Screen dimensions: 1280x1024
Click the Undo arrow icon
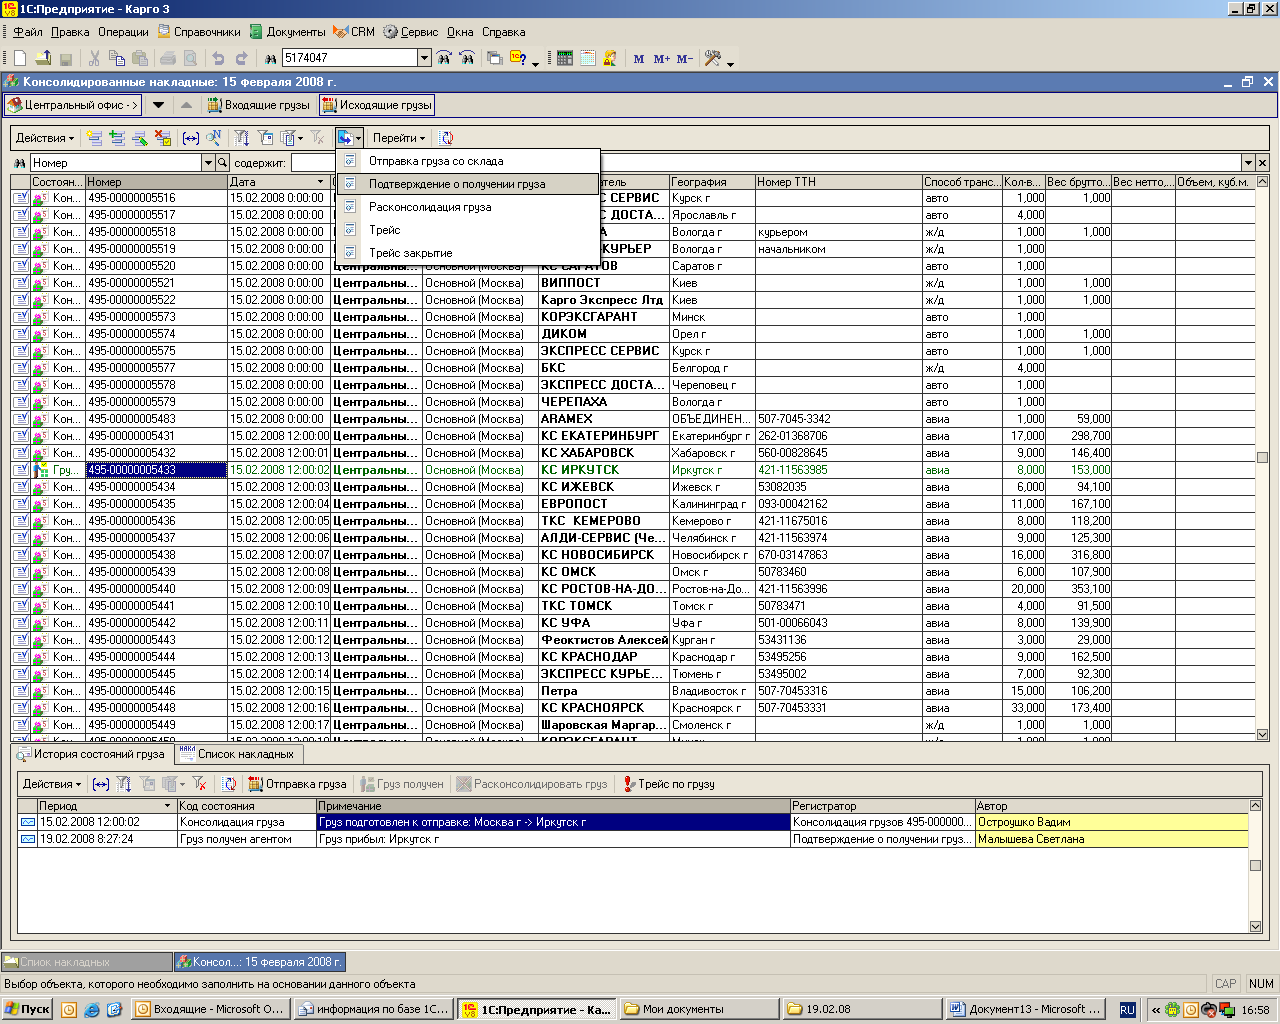tap(217, 59)
